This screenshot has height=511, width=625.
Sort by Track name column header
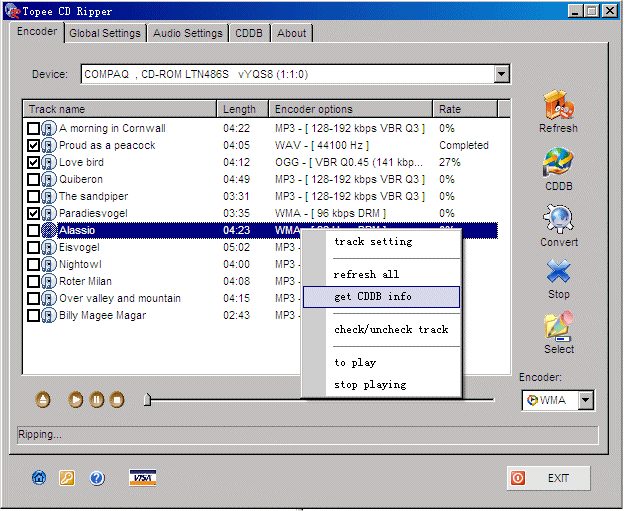tap(120, 109)
